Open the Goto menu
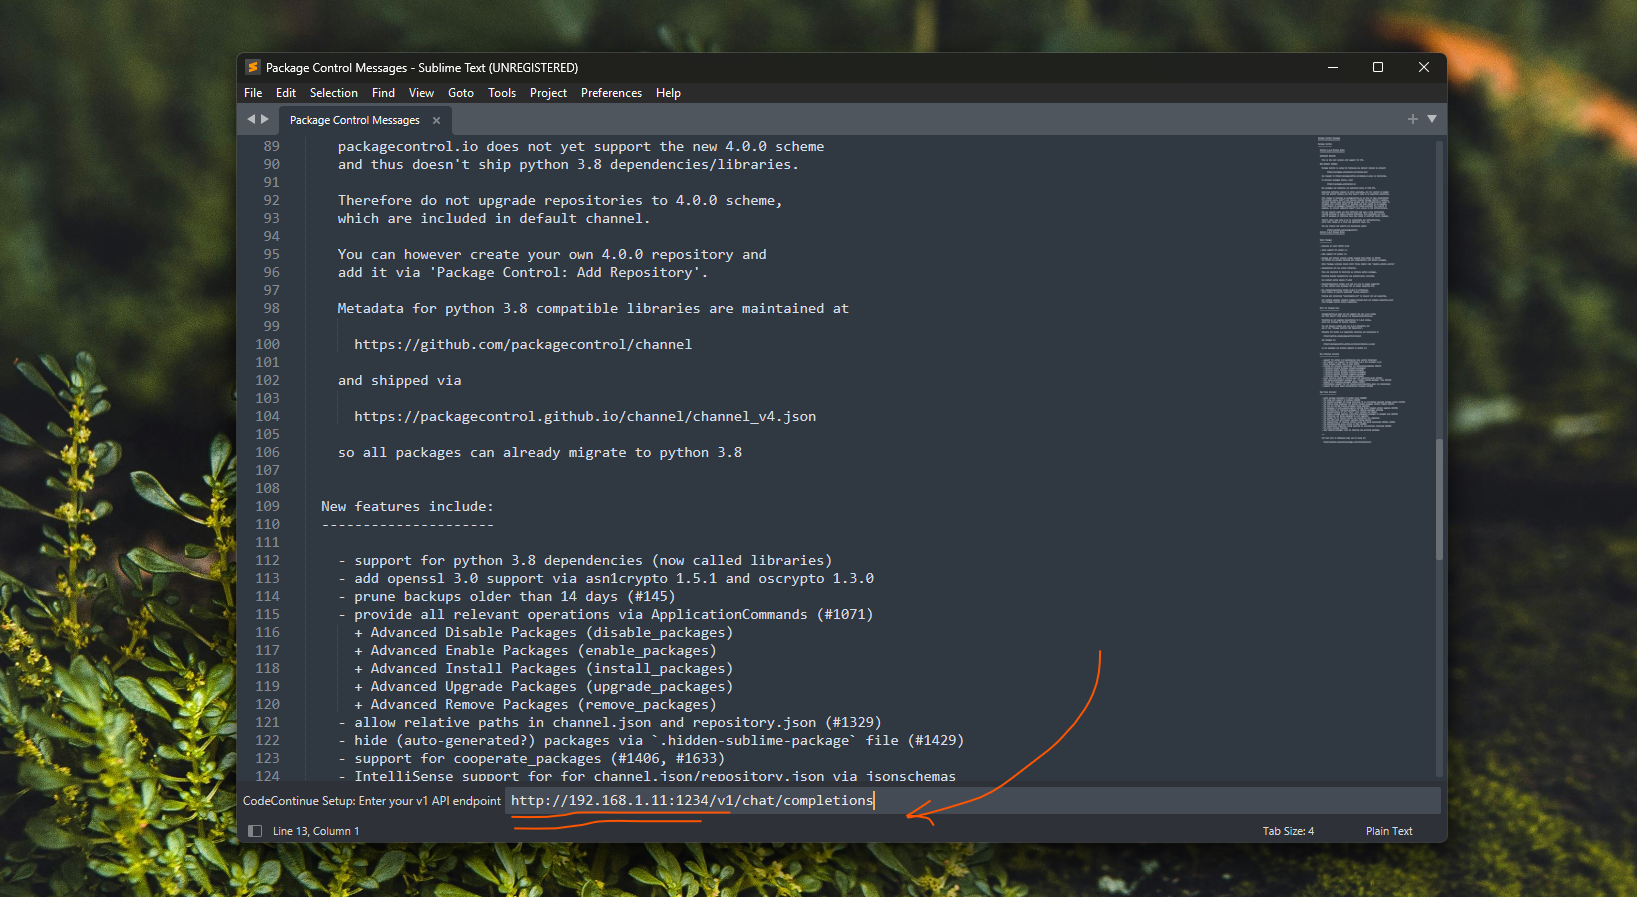1637x897 pixels. 461,93
